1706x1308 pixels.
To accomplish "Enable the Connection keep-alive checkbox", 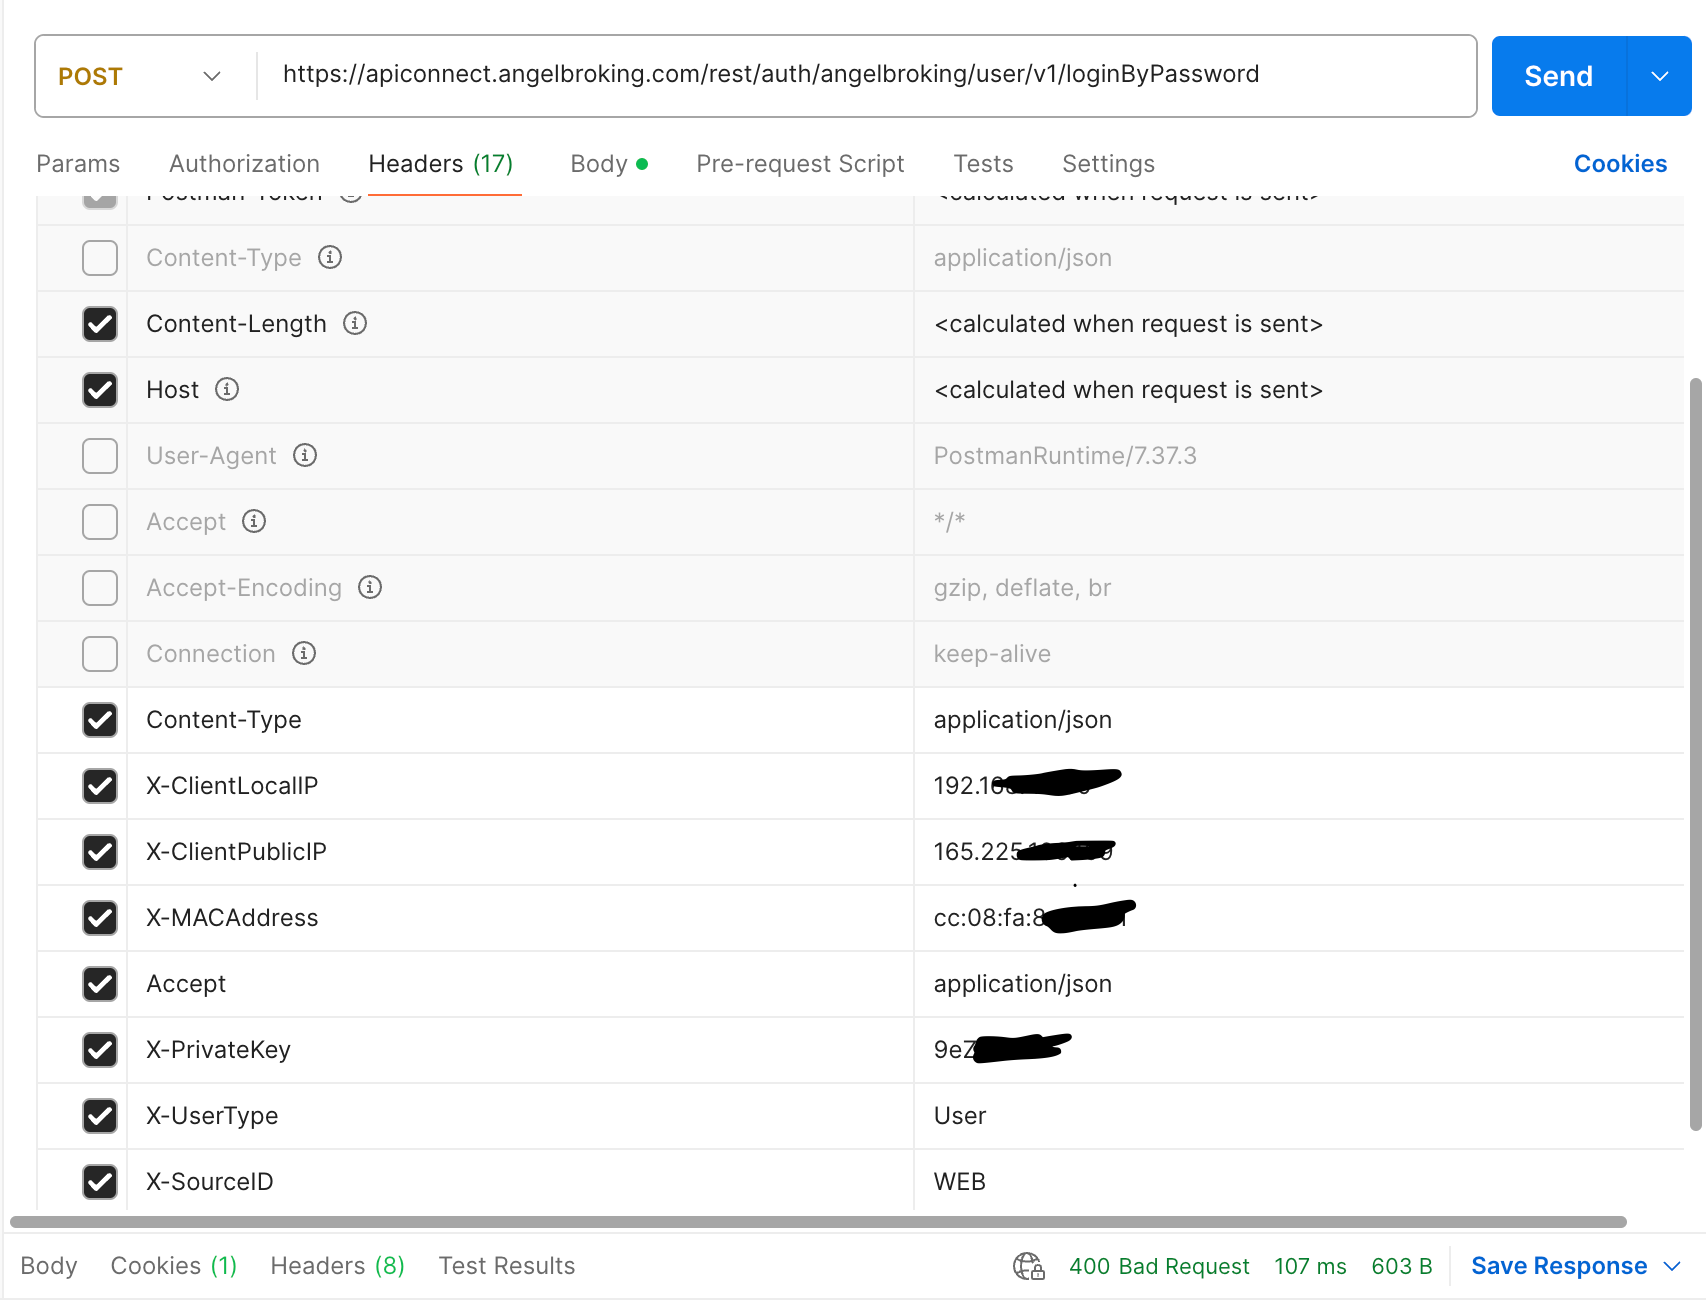I will tap(100, 654).
